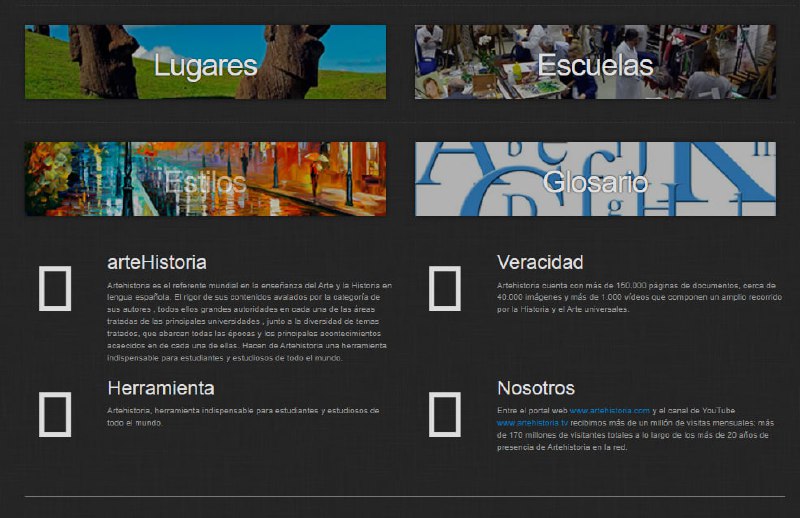Click the Nosotros section heading
800x518 pixels.
(x=536, y=388)
